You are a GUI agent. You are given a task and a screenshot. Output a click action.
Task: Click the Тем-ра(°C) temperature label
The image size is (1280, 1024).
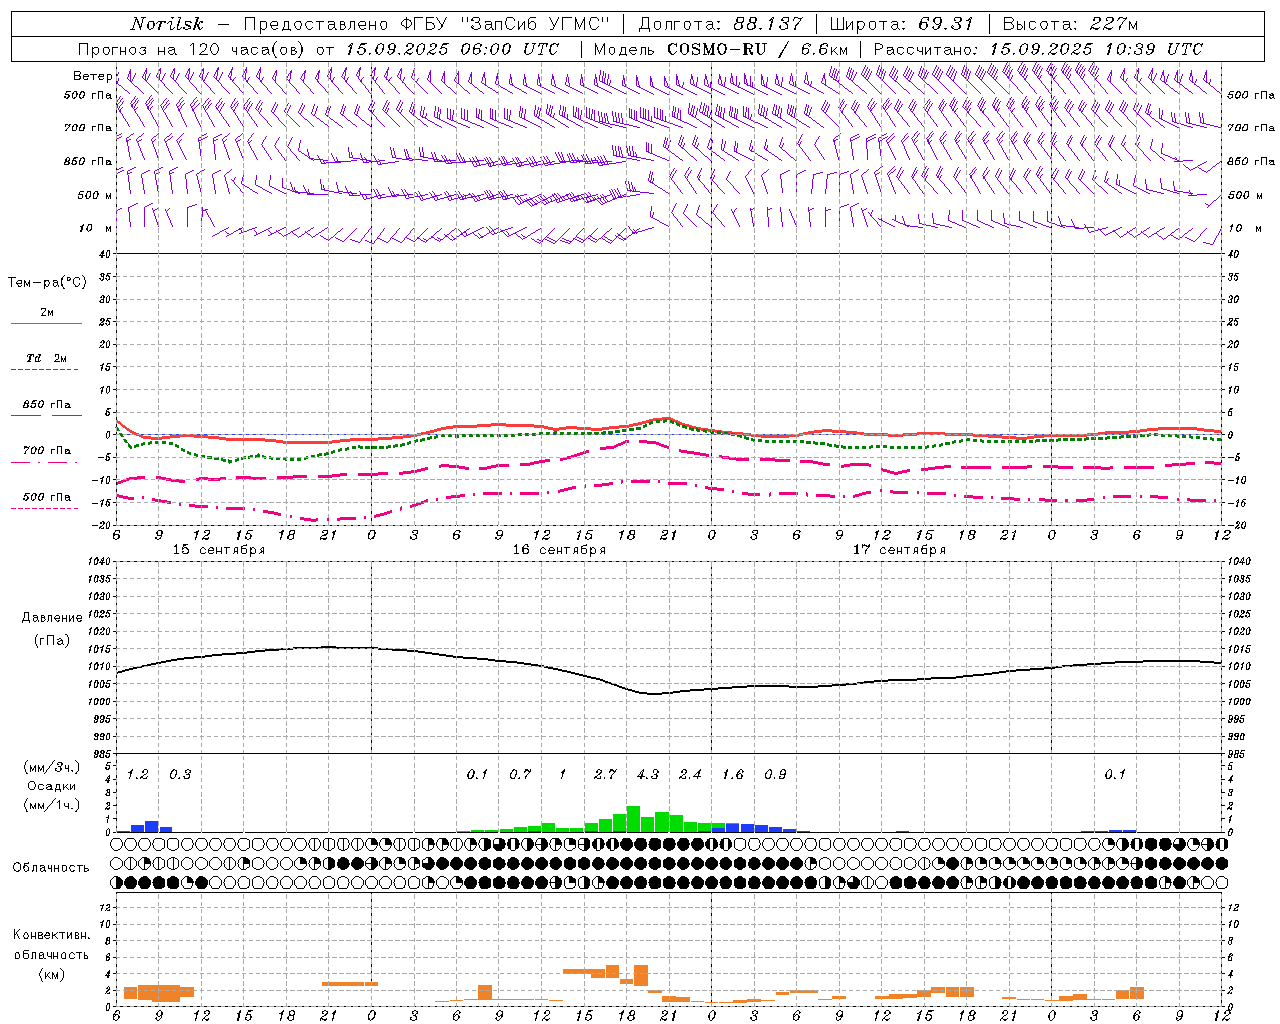47,283
